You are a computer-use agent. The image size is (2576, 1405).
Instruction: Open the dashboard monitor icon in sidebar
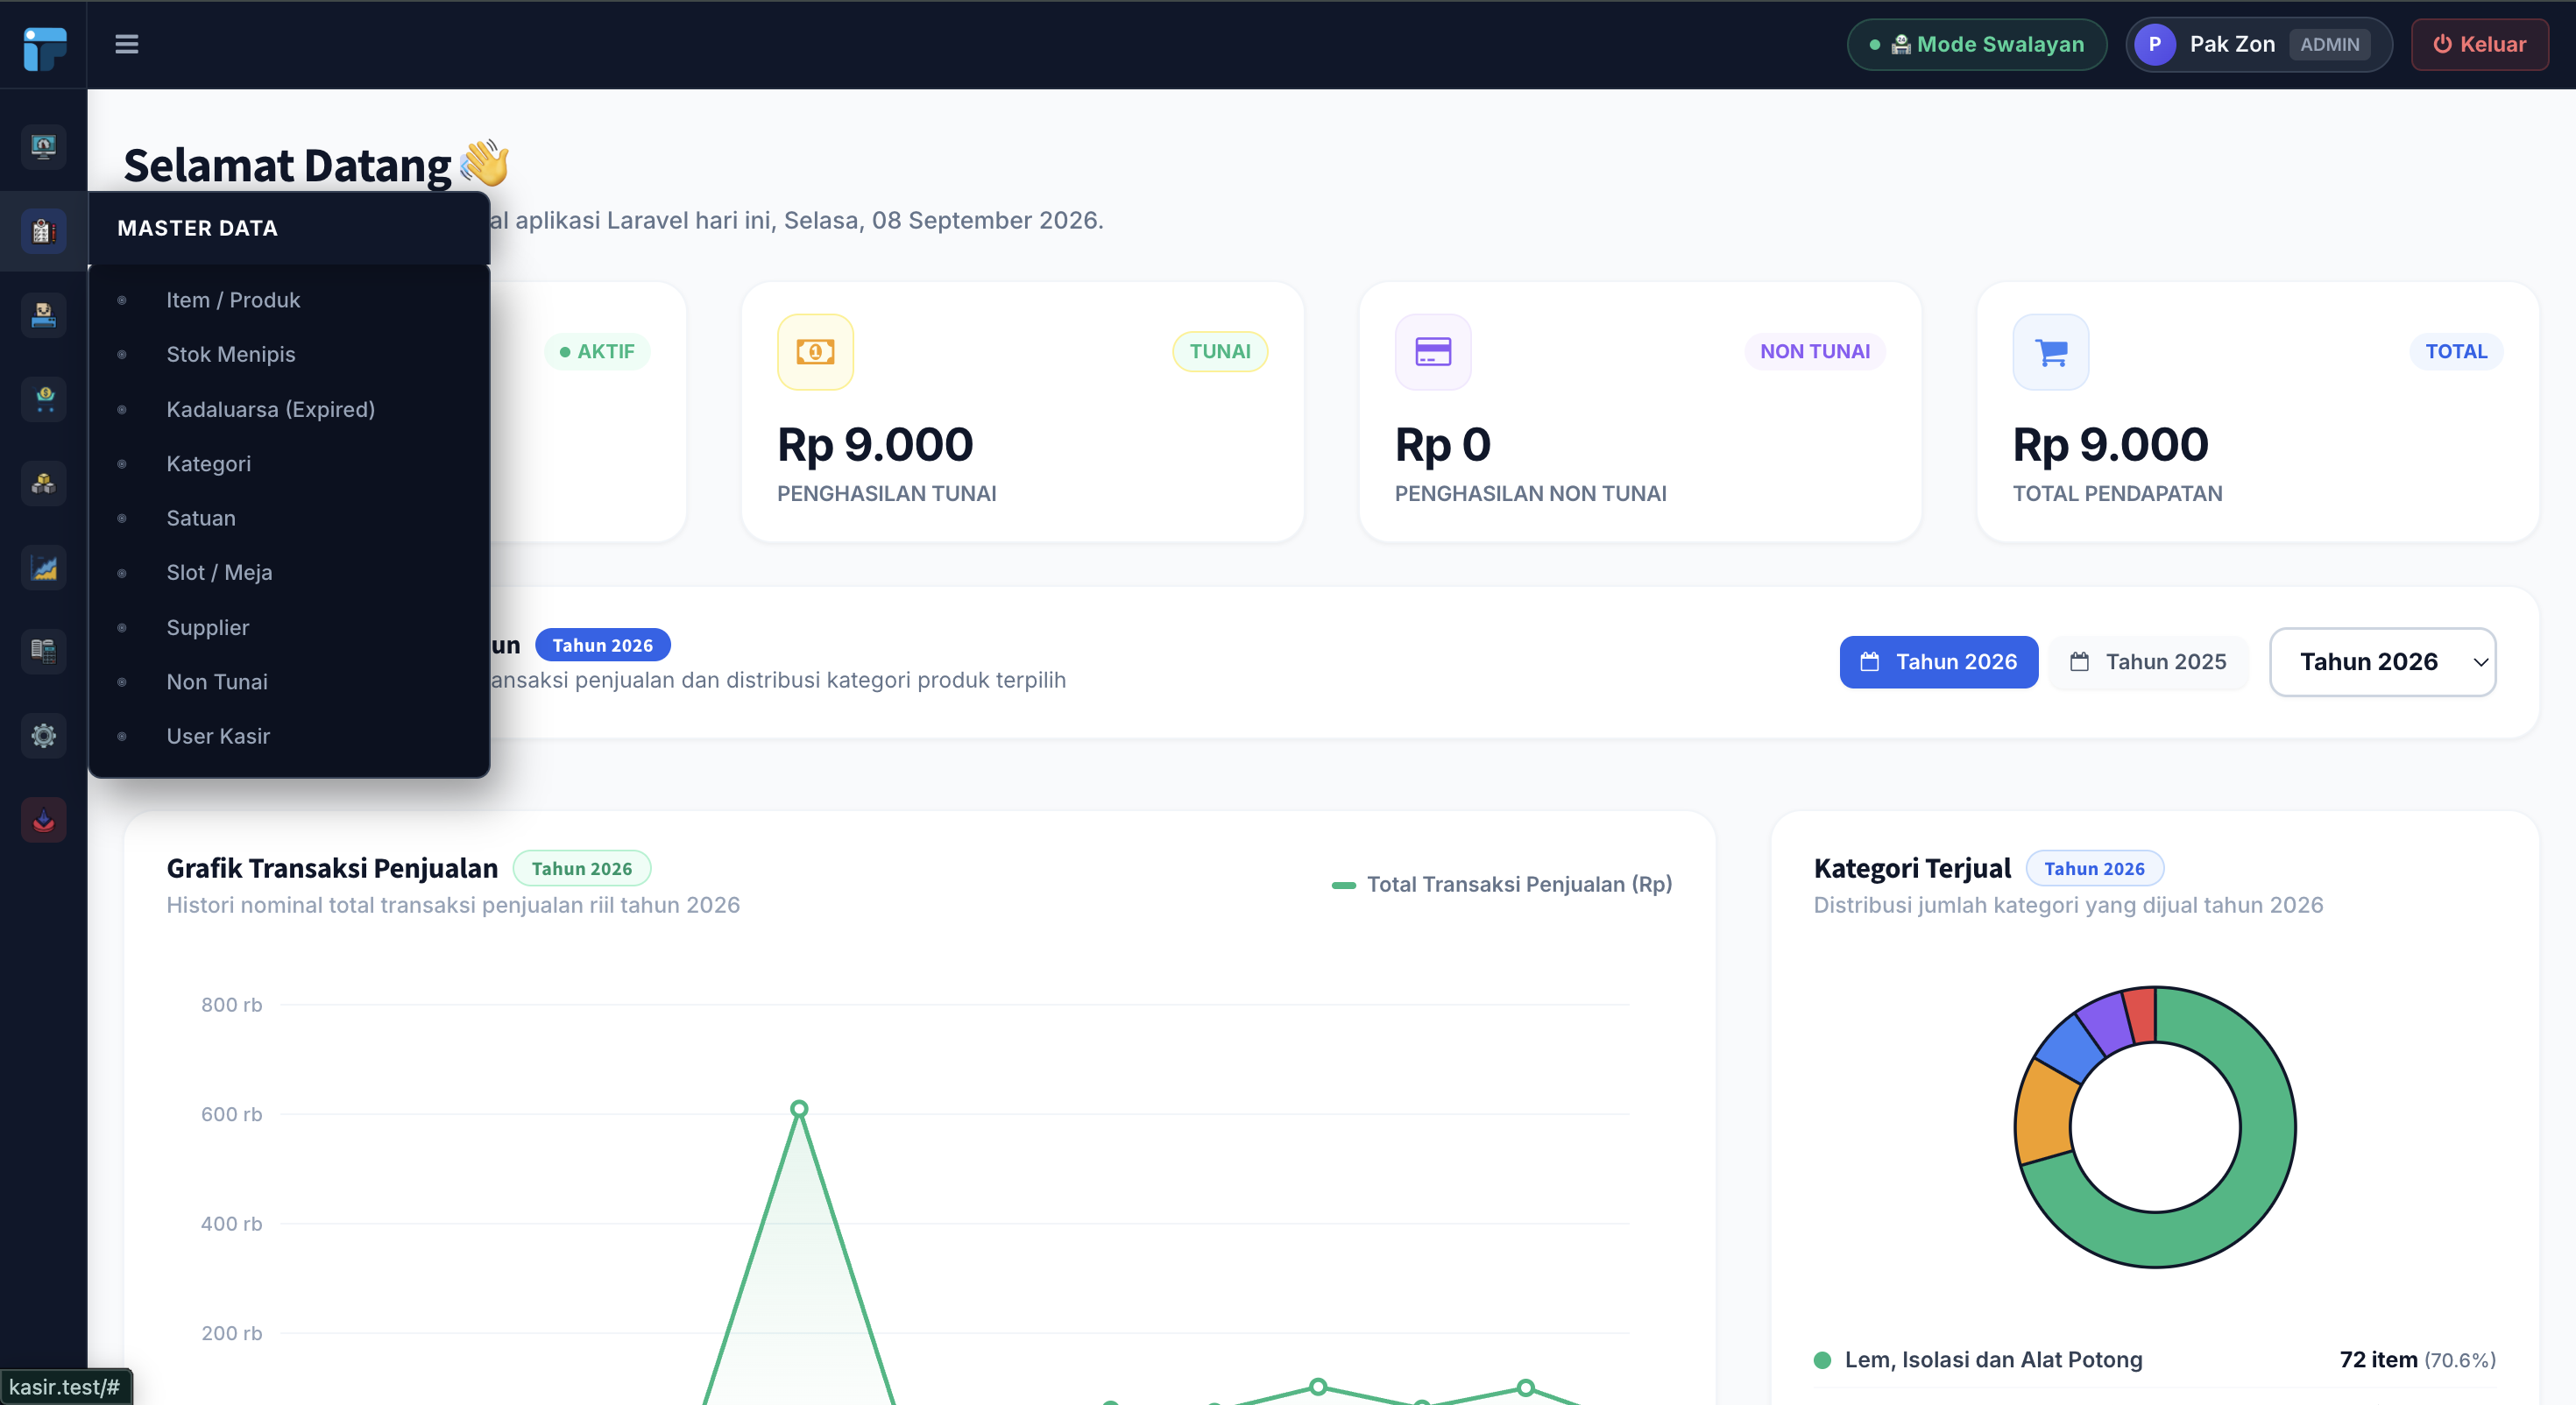(43, 147)
